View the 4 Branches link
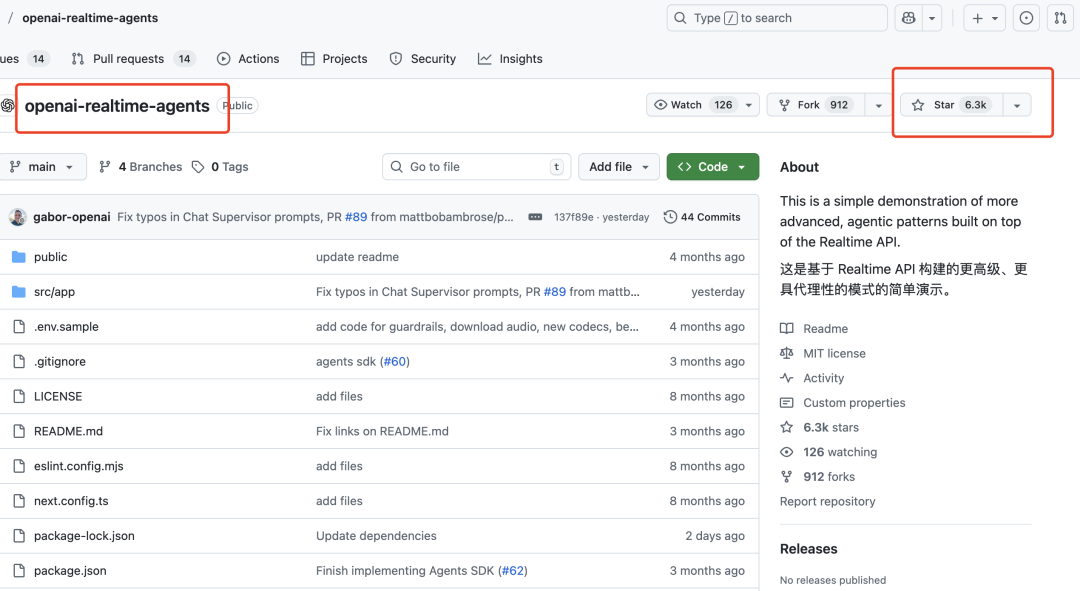Viewport: 1080px width, 591px height. 141,167
